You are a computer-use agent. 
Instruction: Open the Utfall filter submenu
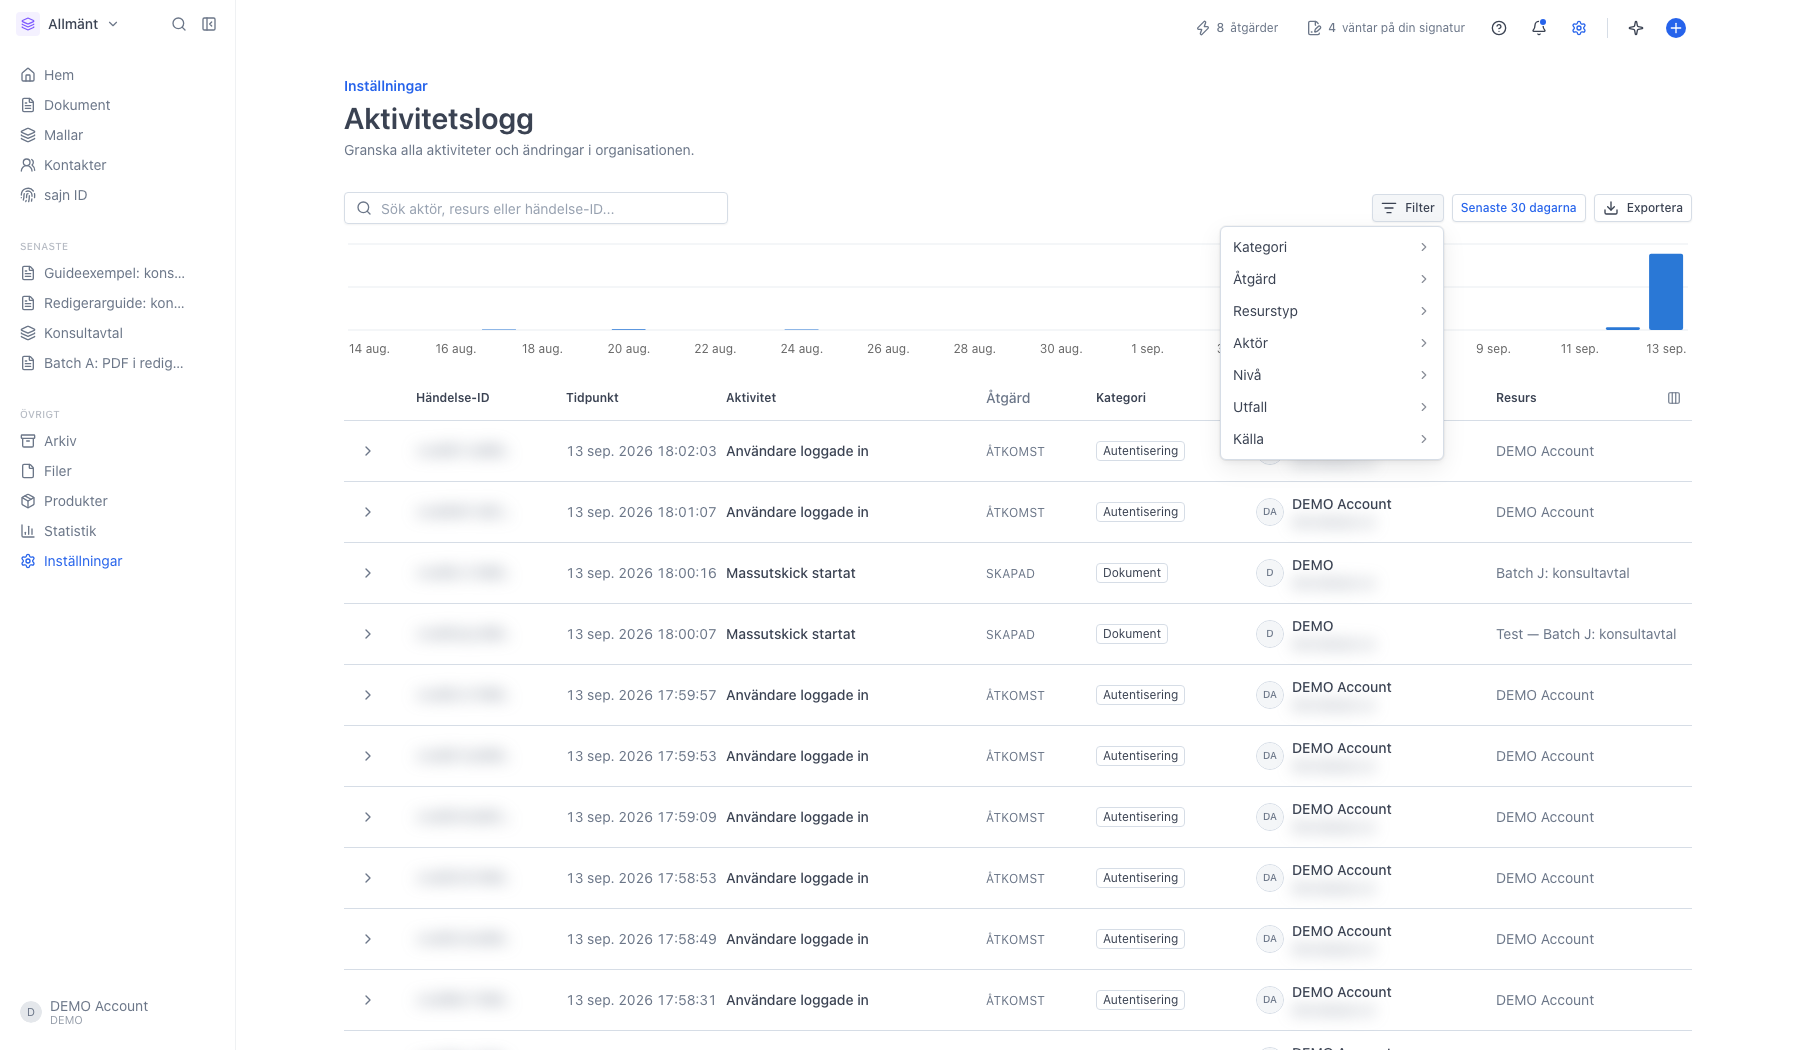coord(1331,407)
